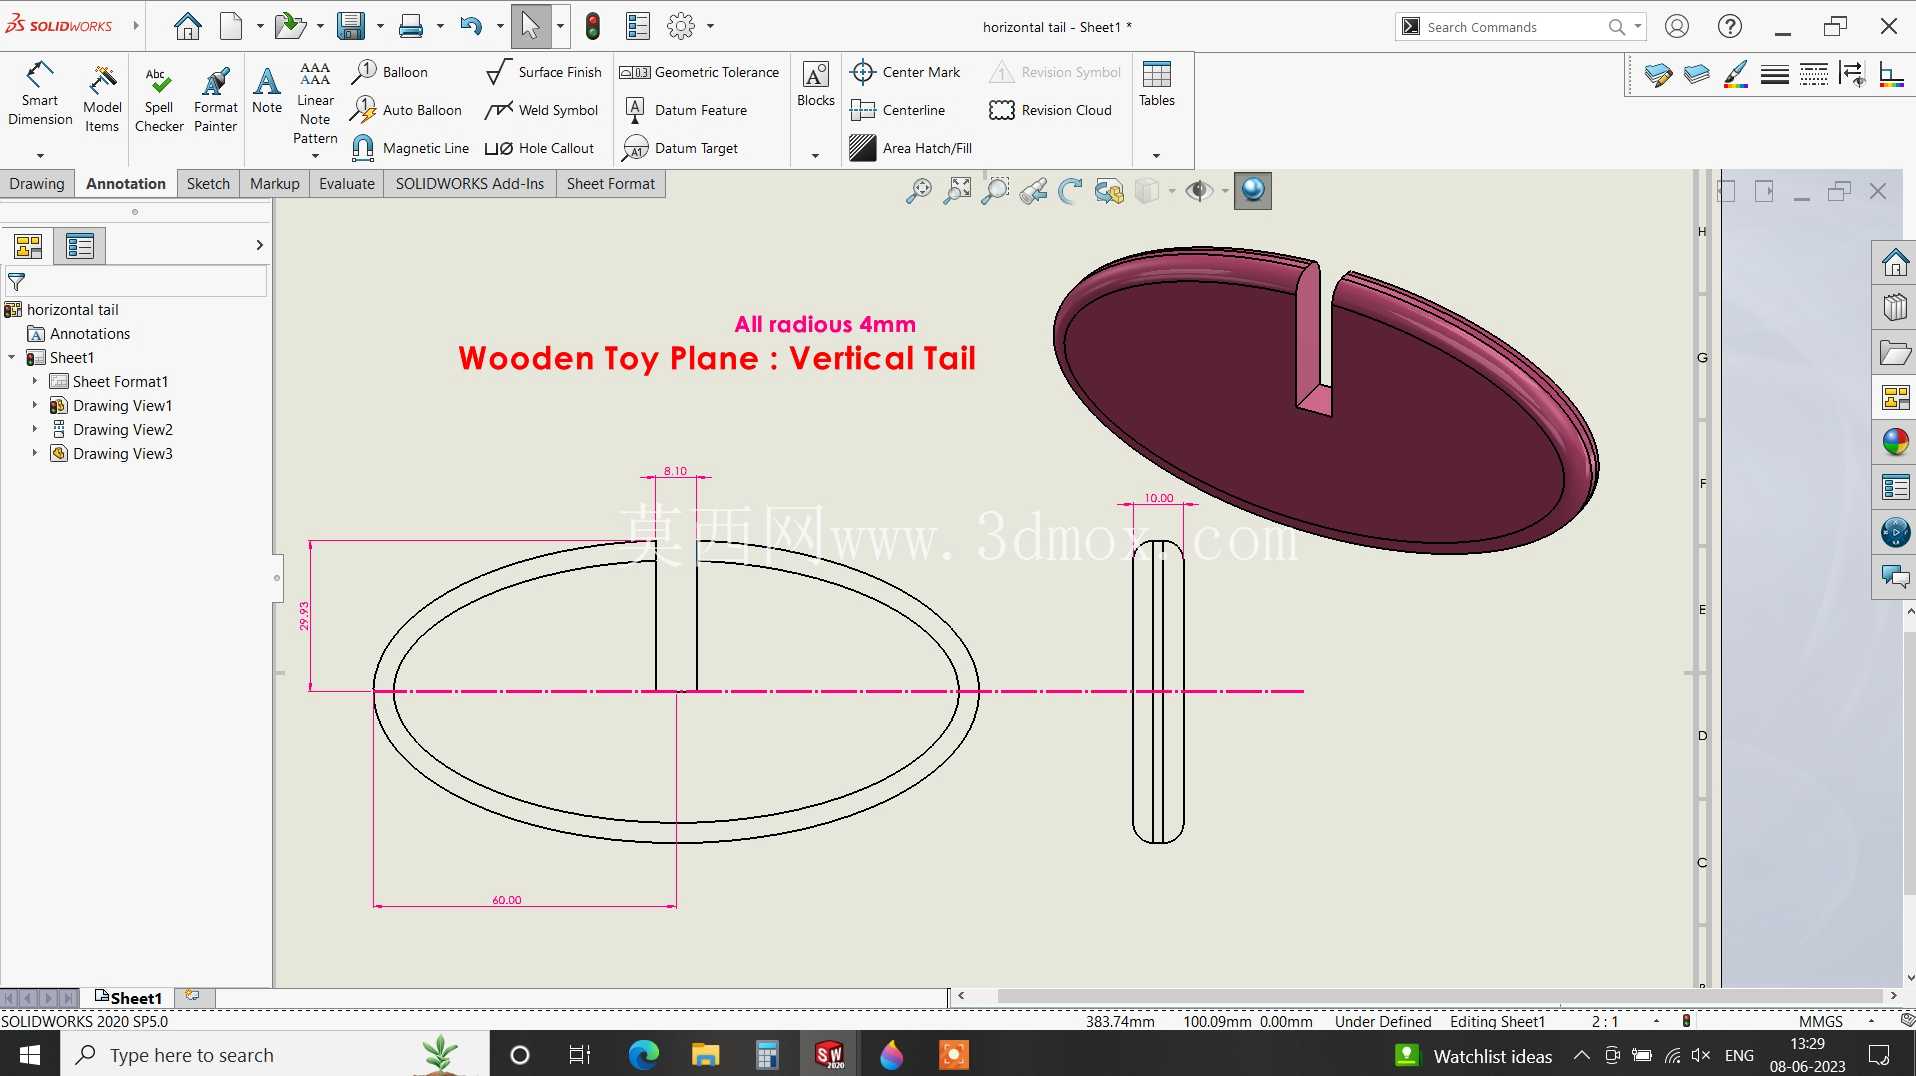Click the Search Commands input field
The image size is (1916, 1076).
coord(1513,27)
